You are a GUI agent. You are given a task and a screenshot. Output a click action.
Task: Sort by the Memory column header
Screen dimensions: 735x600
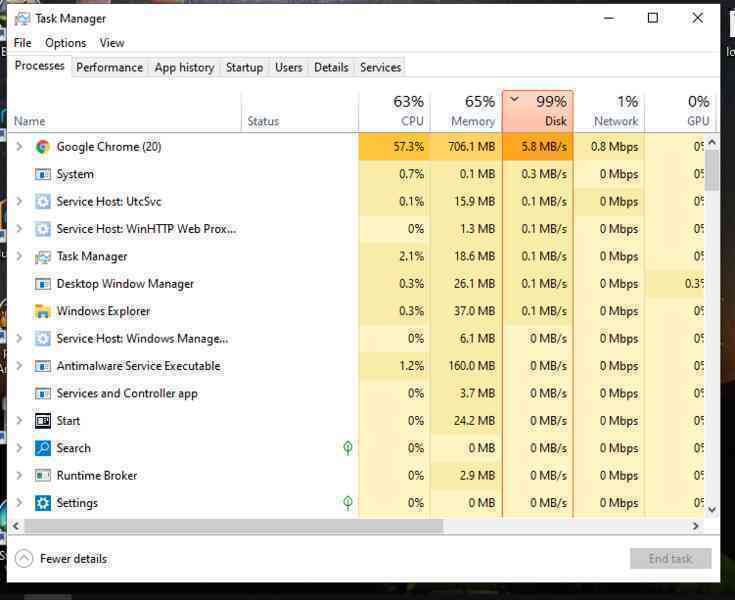(465, 112)
